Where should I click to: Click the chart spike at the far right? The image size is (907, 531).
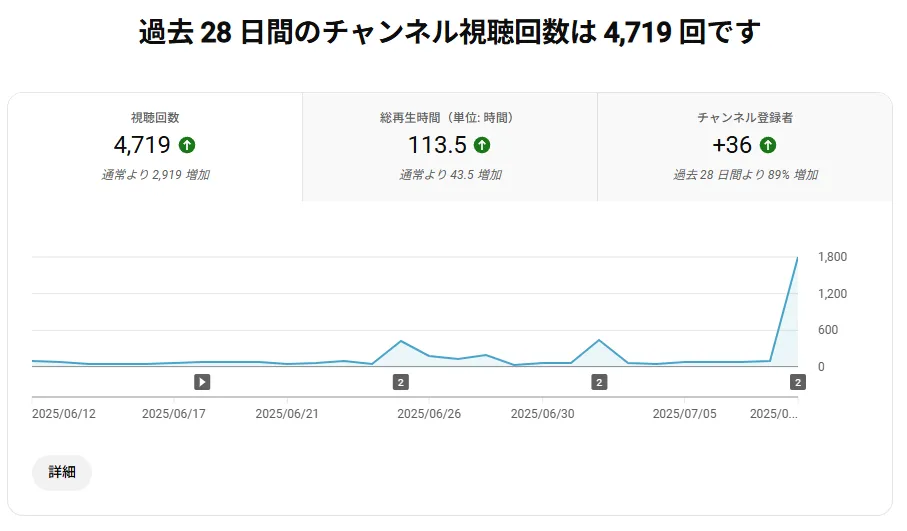pyautogui.click(x=796, y=259)
